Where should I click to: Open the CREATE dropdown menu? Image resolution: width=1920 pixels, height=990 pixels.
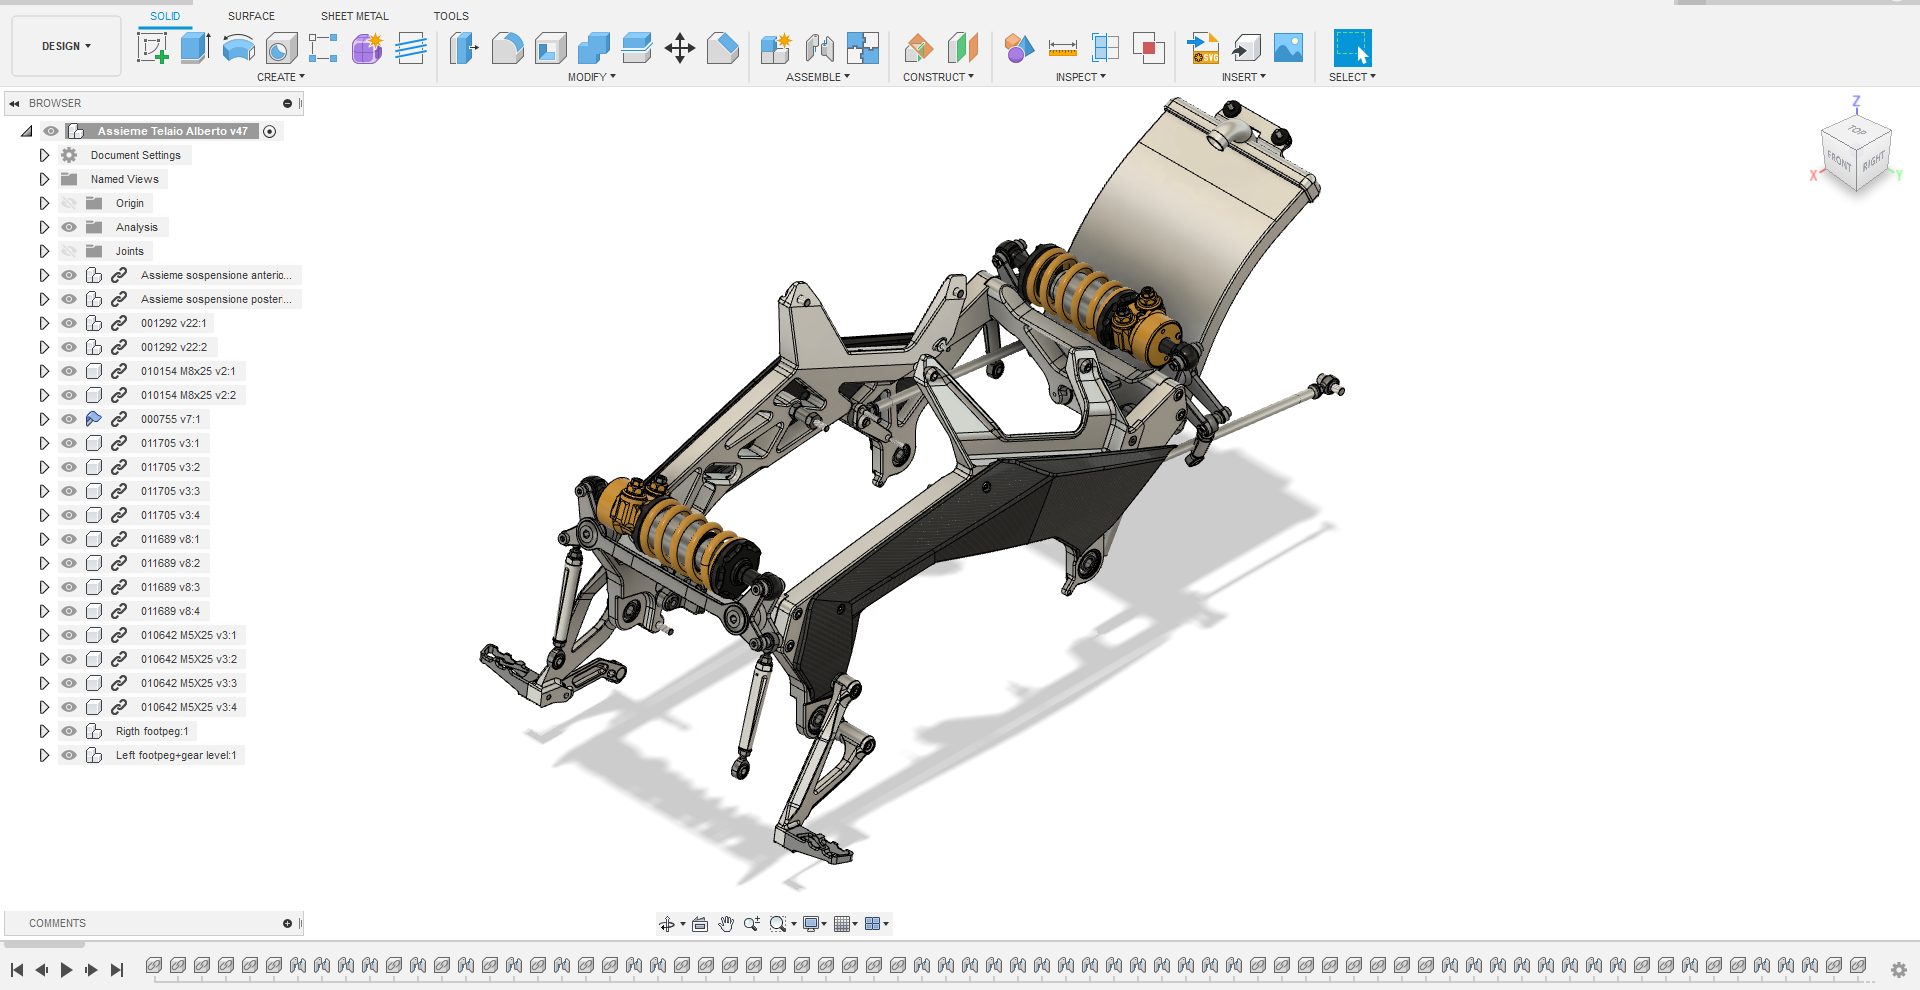click(280, 77)
